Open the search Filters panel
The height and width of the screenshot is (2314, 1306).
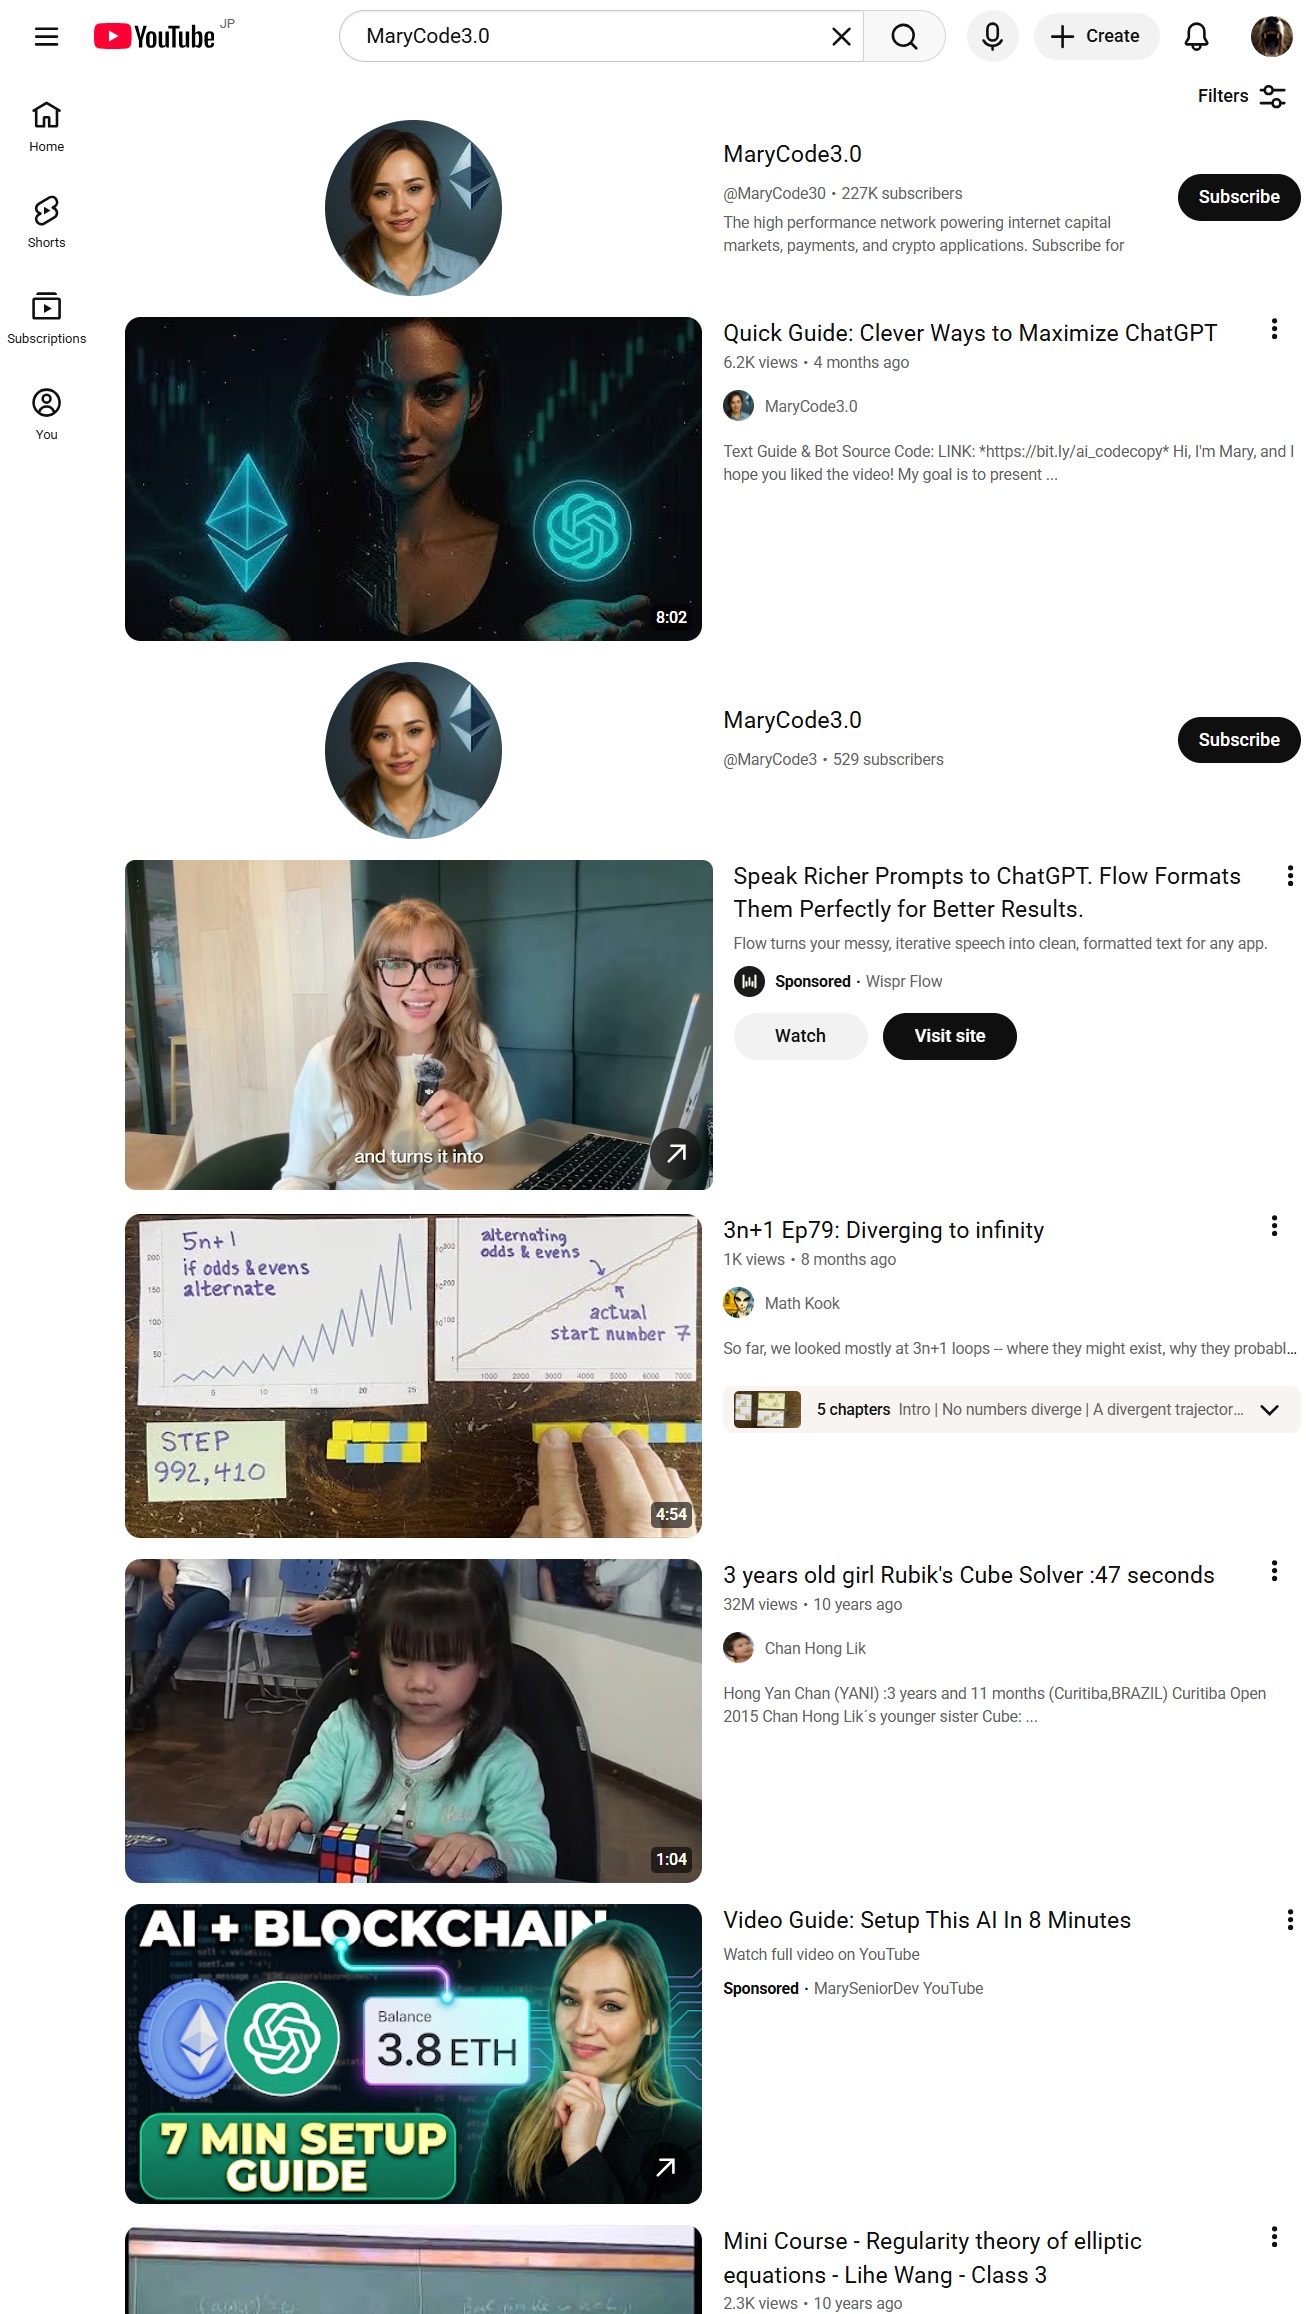click(1241, 96)
